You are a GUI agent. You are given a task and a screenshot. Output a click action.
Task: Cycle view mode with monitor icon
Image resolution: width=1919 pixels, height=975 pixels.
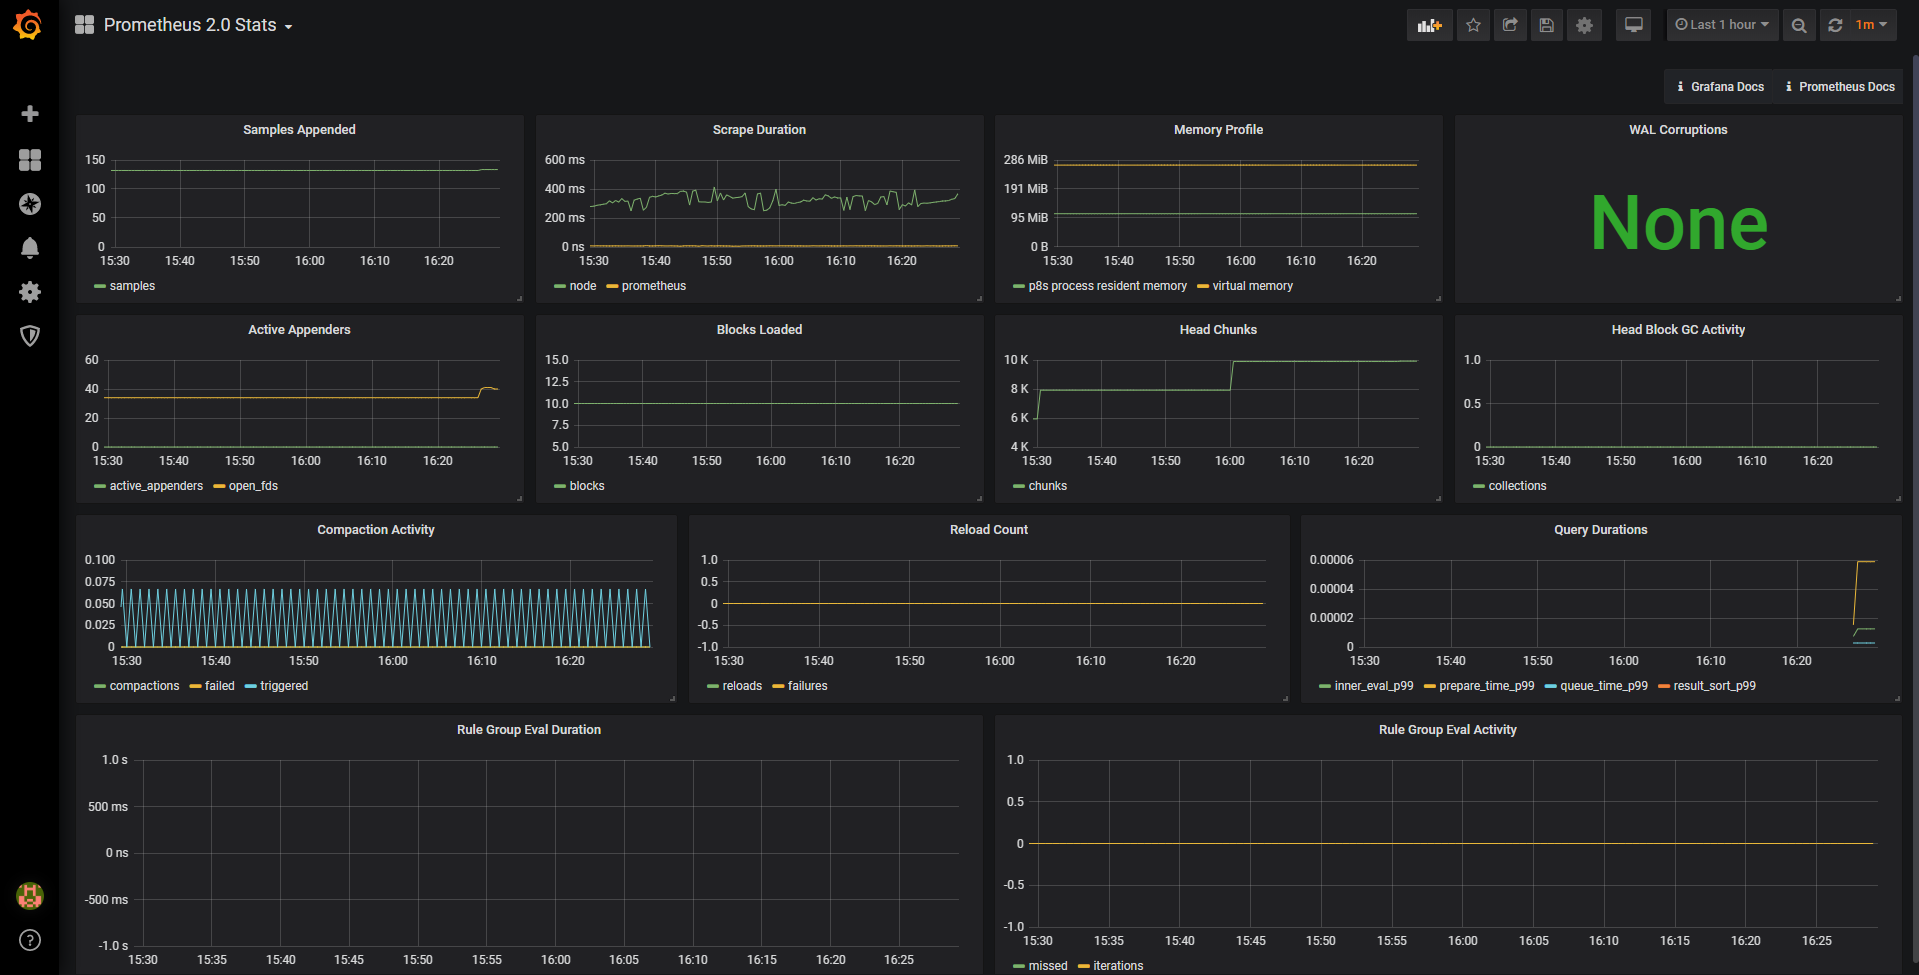tap(1634, 25)
